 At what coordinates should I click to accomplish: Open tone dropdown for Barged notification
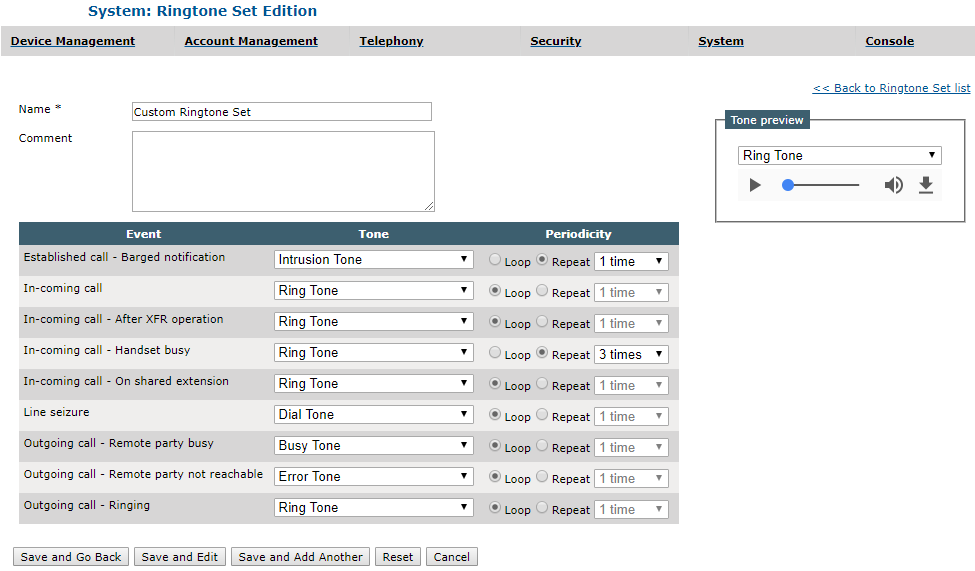coord(374,259)
